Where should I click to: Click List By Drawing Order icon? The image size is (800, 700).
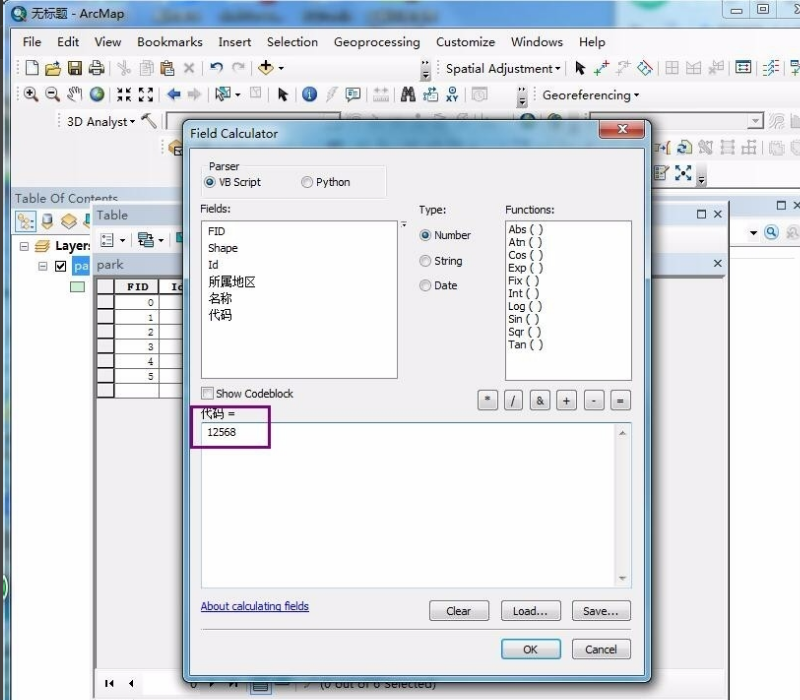(x=26, y=221)
